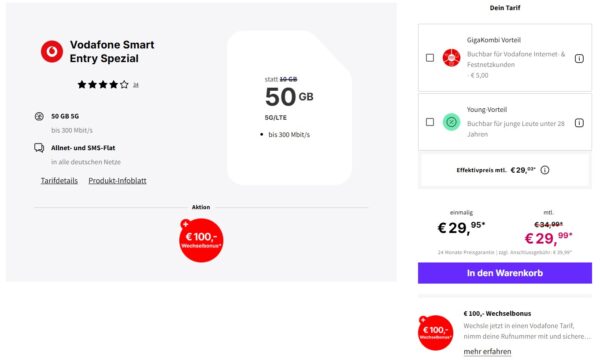600x362 pixels.
Task: Click the 50 GB 5G speed icon
Action: (39, 116)
